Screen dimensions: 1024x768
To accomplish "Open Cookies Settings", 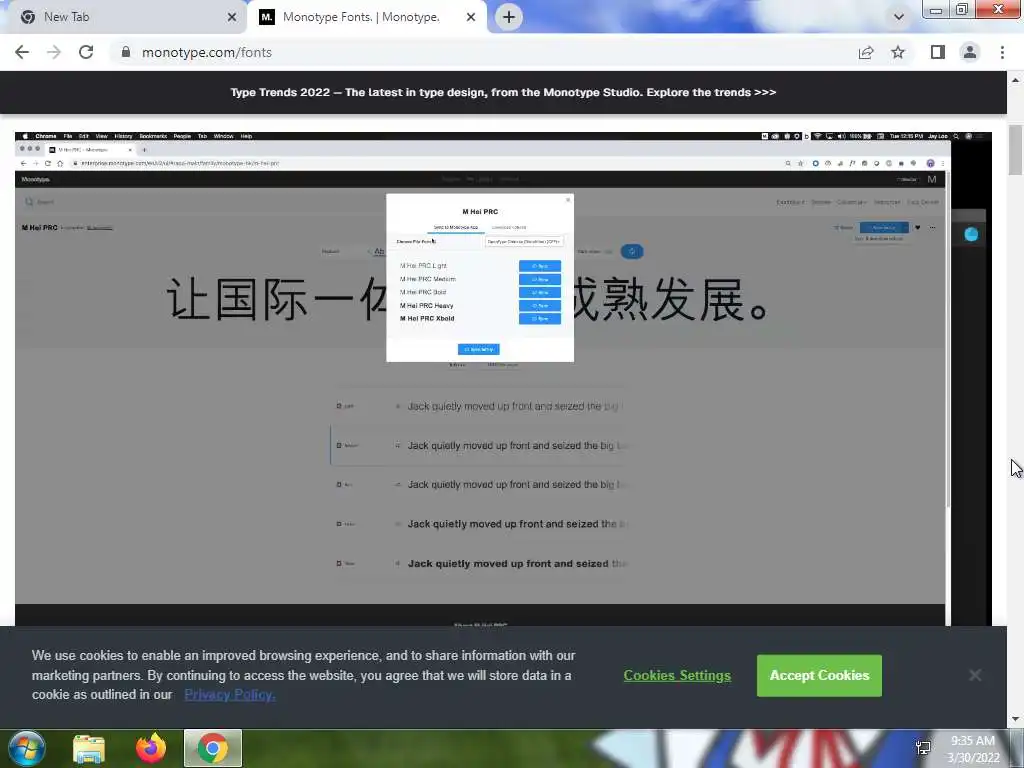I will [677, 675].
